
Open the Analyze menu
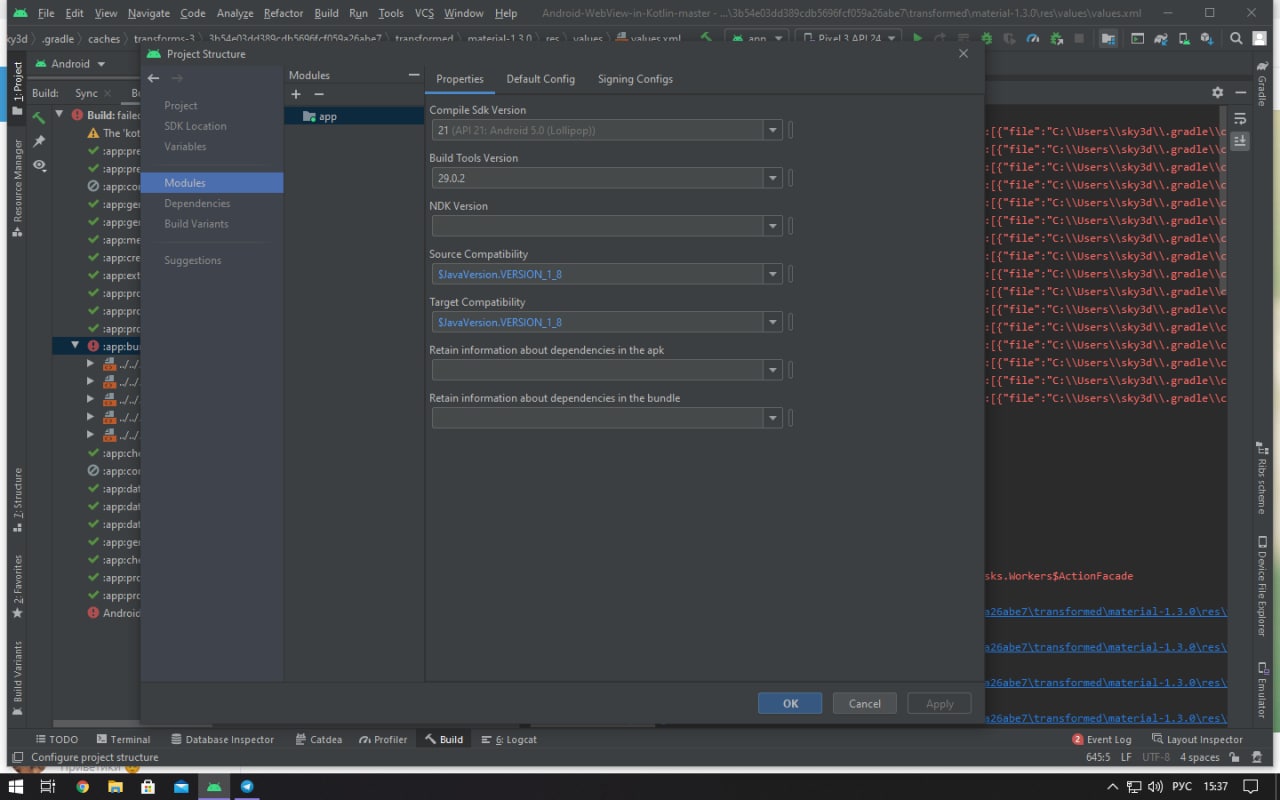click(235, 13)
